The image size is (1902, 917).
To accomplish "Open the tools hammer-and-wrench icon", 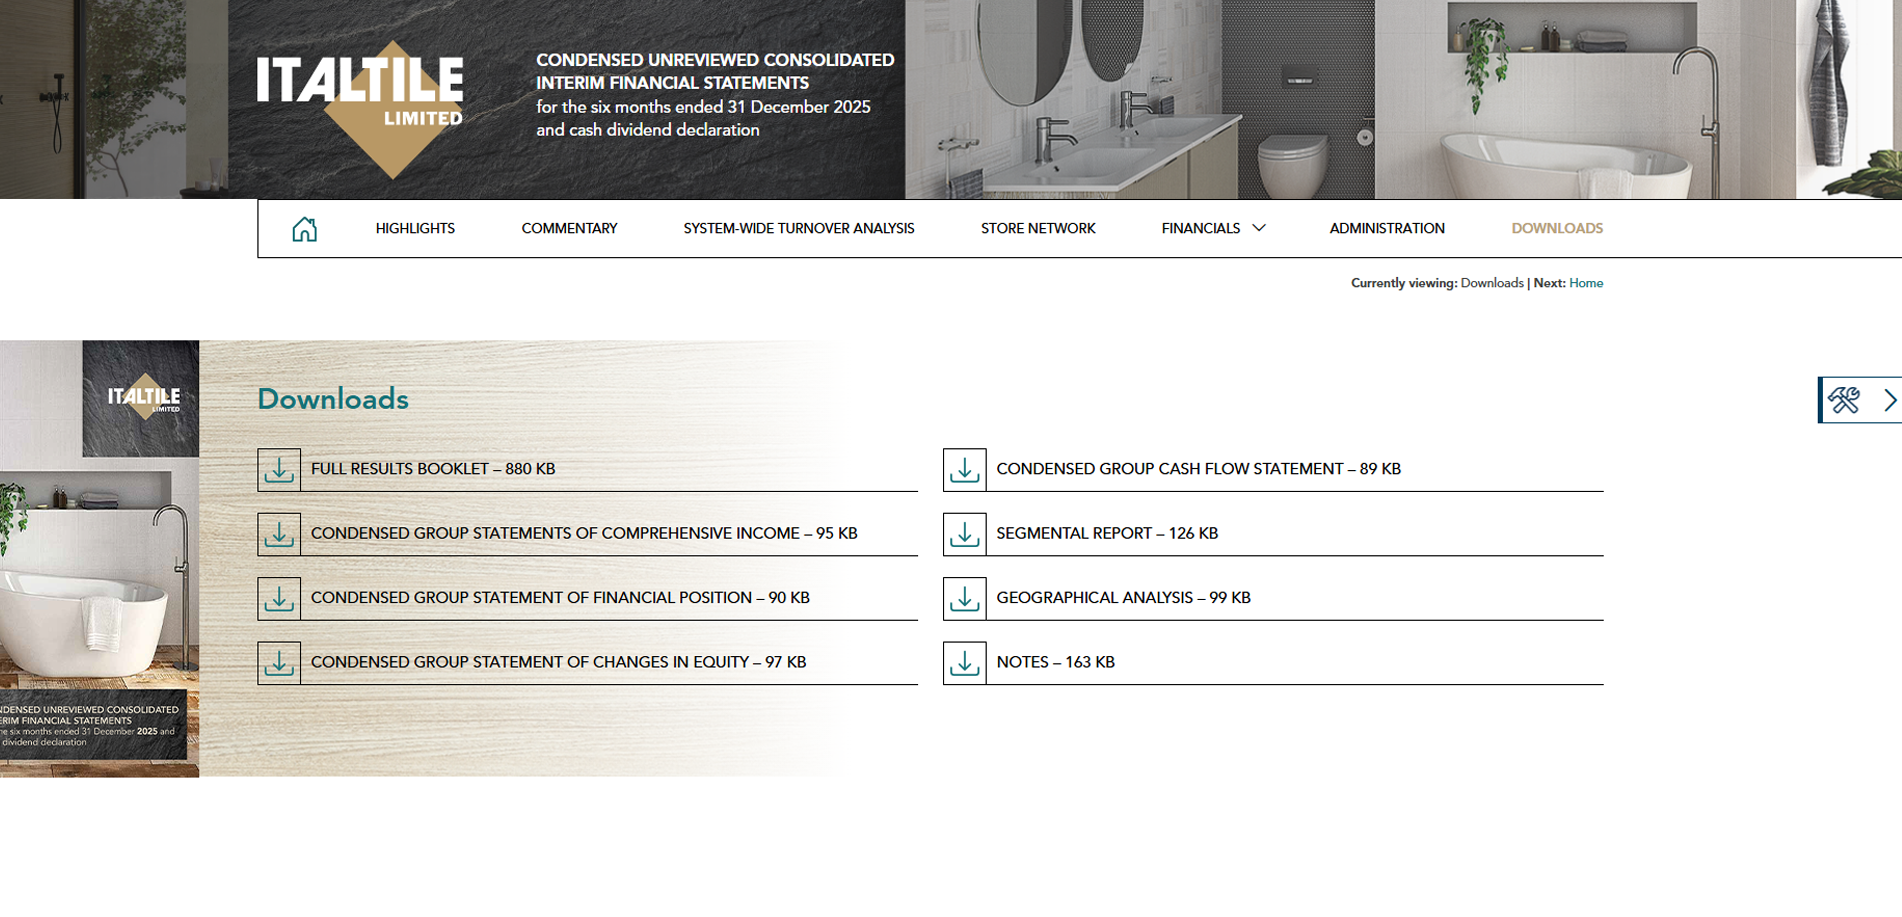I will coord(1844,400).
